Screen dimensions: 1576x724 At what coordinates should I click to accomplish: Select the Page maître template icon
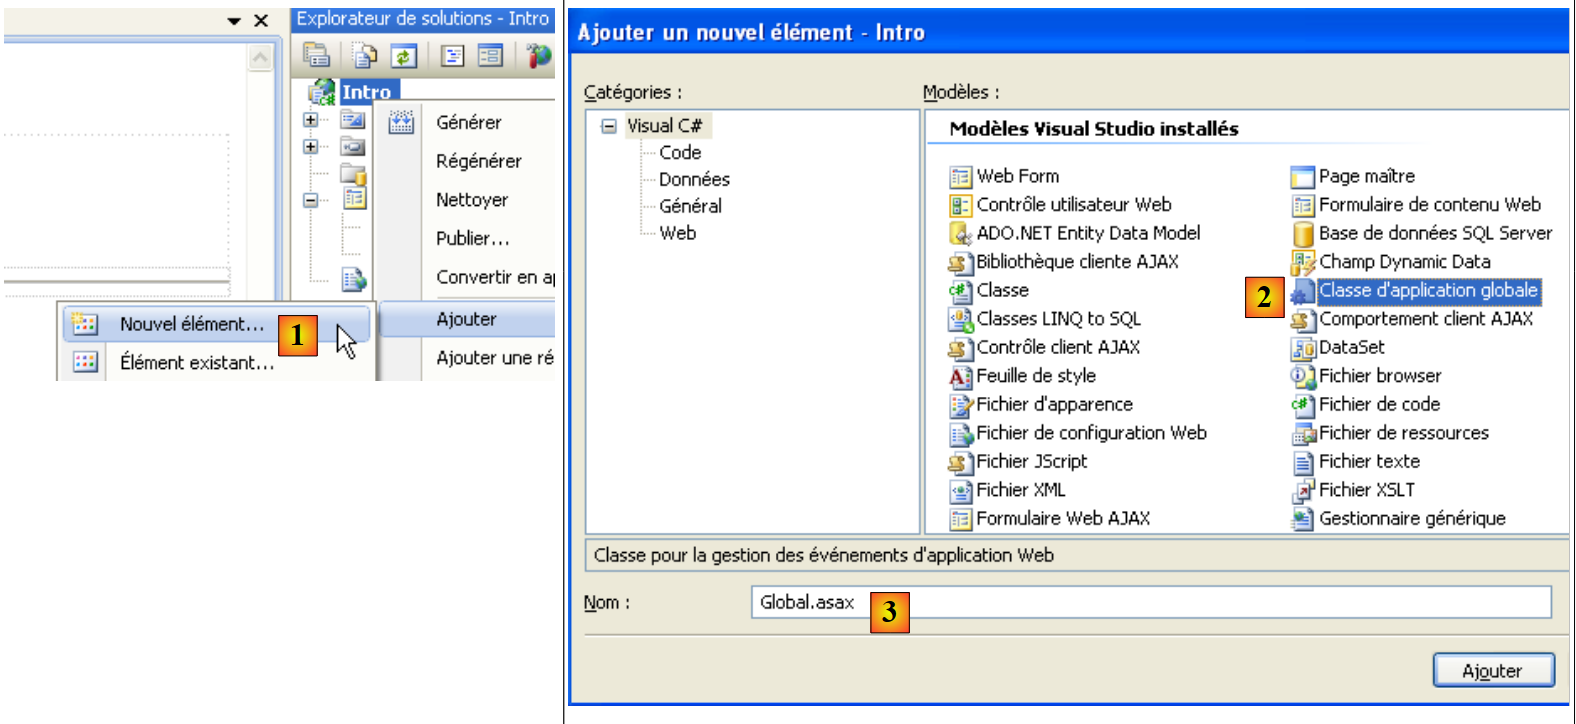pos(1302,177)
